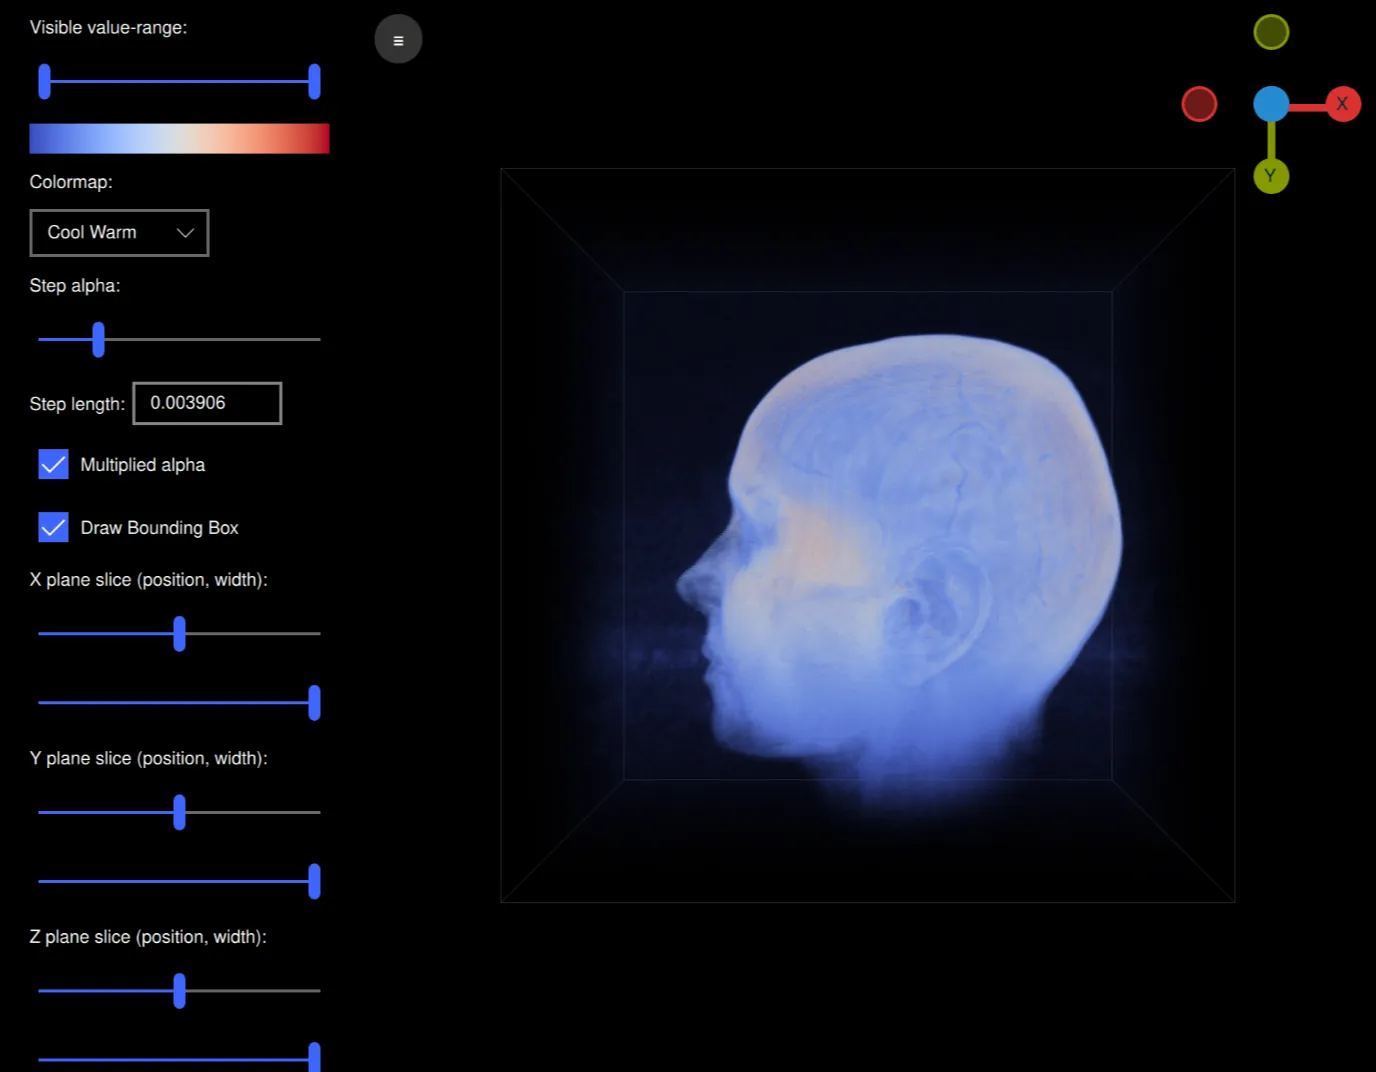Click the X axis handle on orientation gizmo
This screenshot has height=1072, width=1376.
pos(1343,103)
